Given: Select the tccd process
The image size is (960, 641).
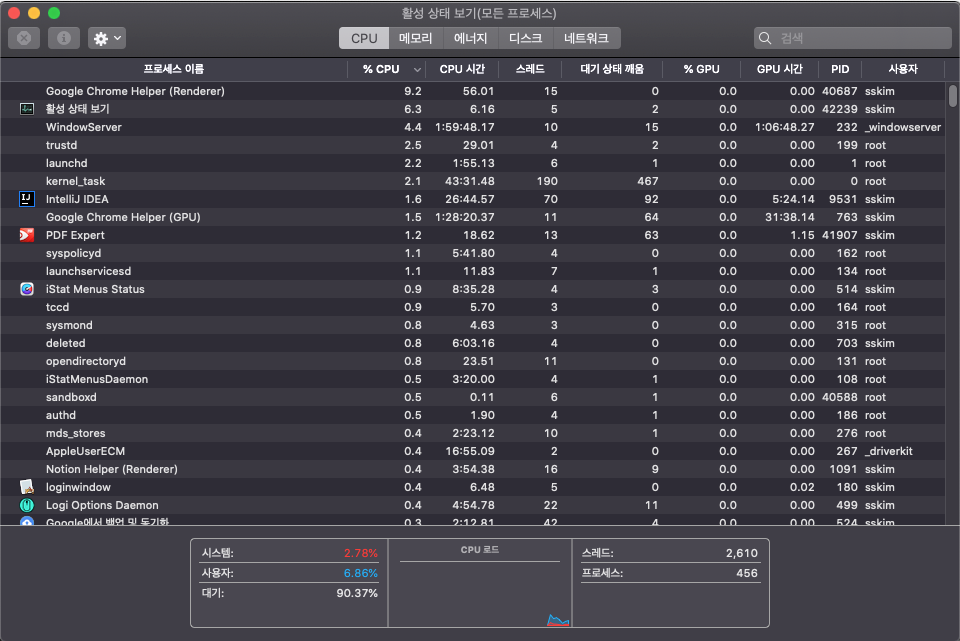Looking at the screenshot, I should (x=473, y=307).
